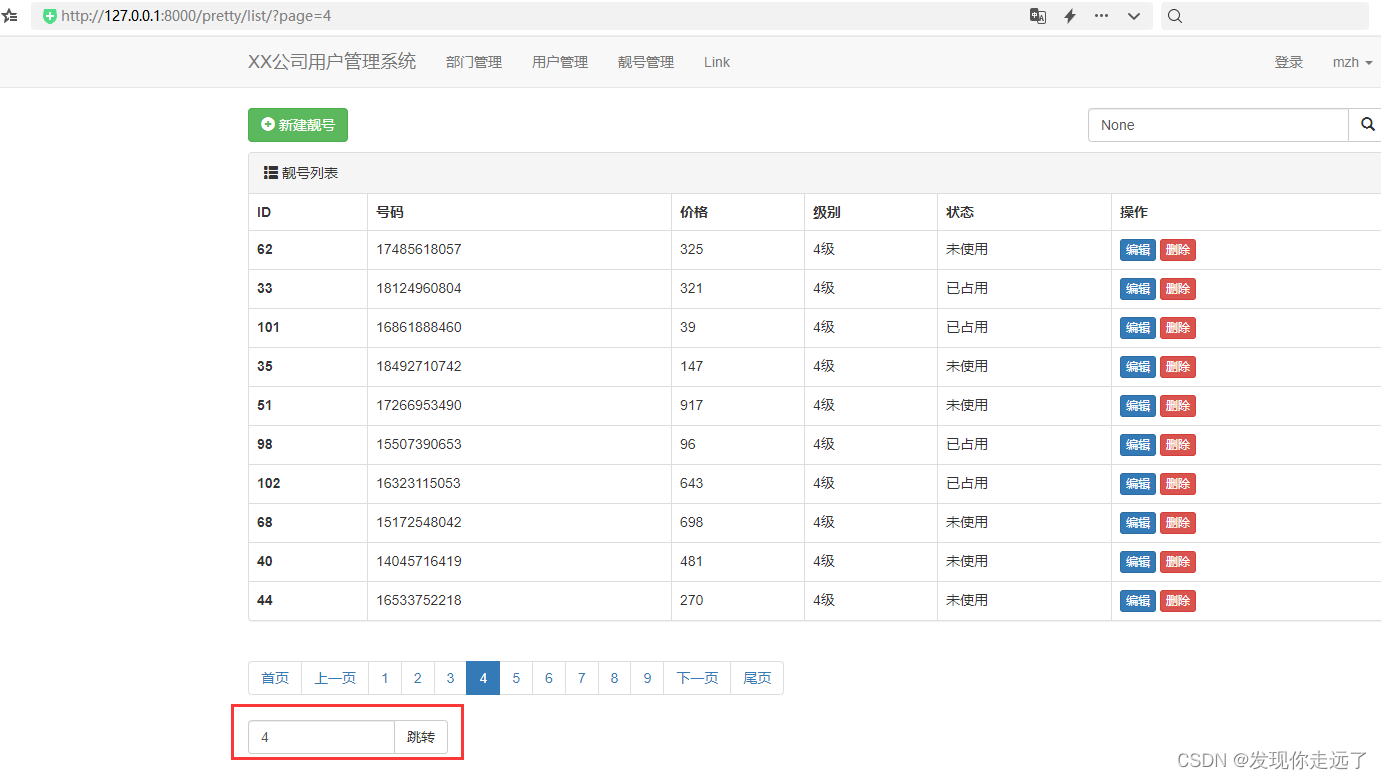Click 编辑 for ID 62
The width and height of the screenshot is (1381, 779).
pyautogui.click(x=1138, y=250)
